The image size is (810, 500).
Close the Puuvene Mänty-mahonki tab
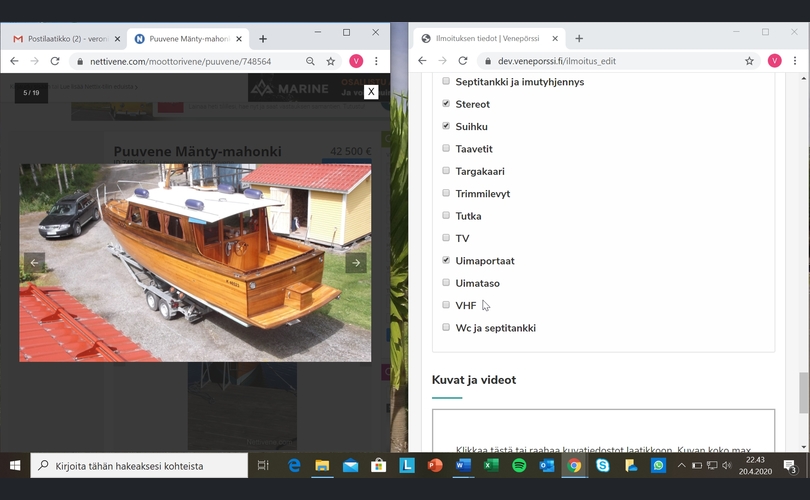pos(239,39)
